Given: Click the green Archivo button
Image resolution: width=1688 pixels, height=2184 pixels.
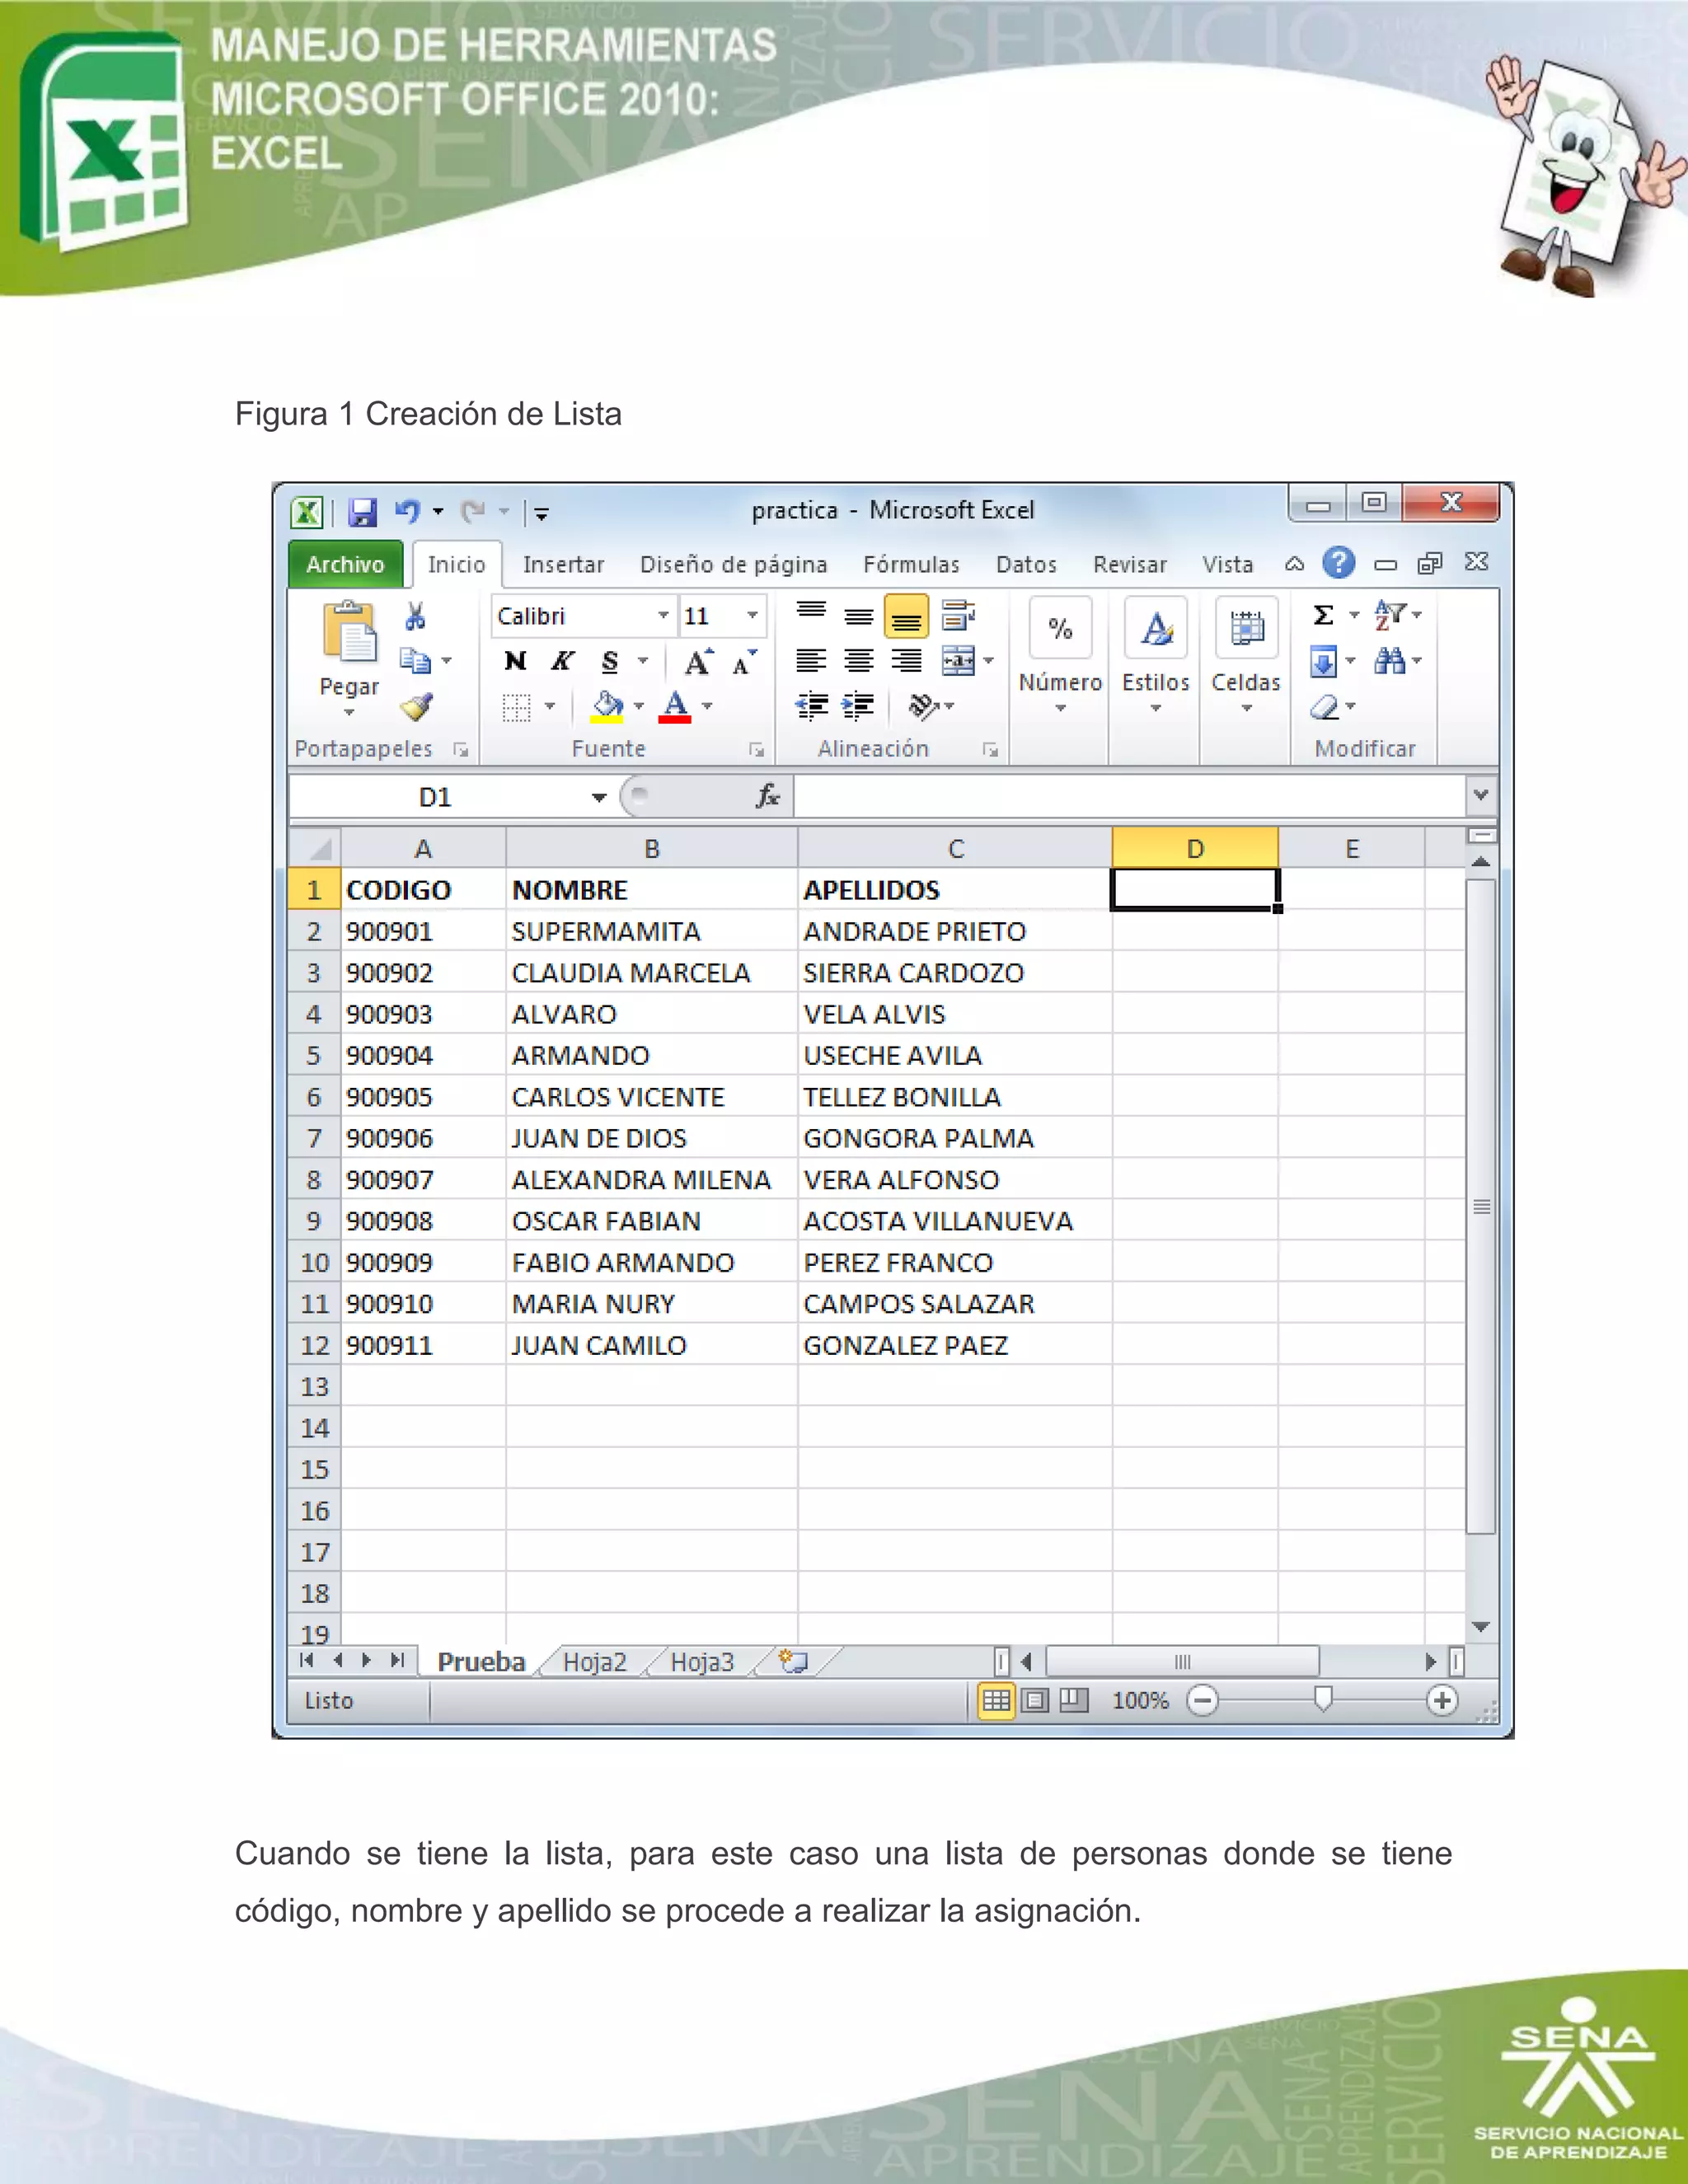Looking at the screenshot, I should pos(345,565).
